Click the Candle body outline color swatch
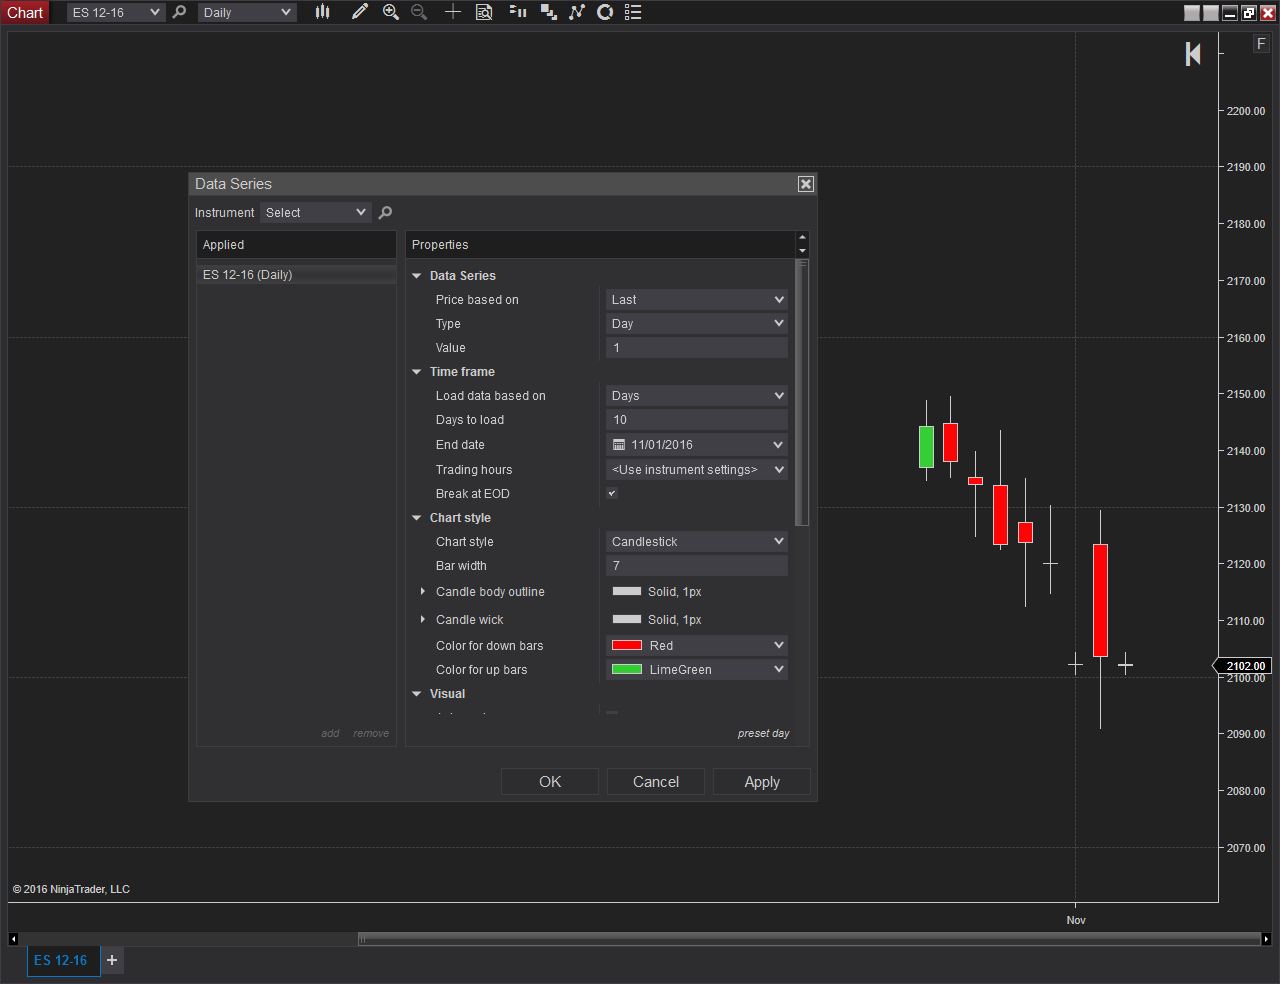This screenshot has width=1280, height=984. 627,592
